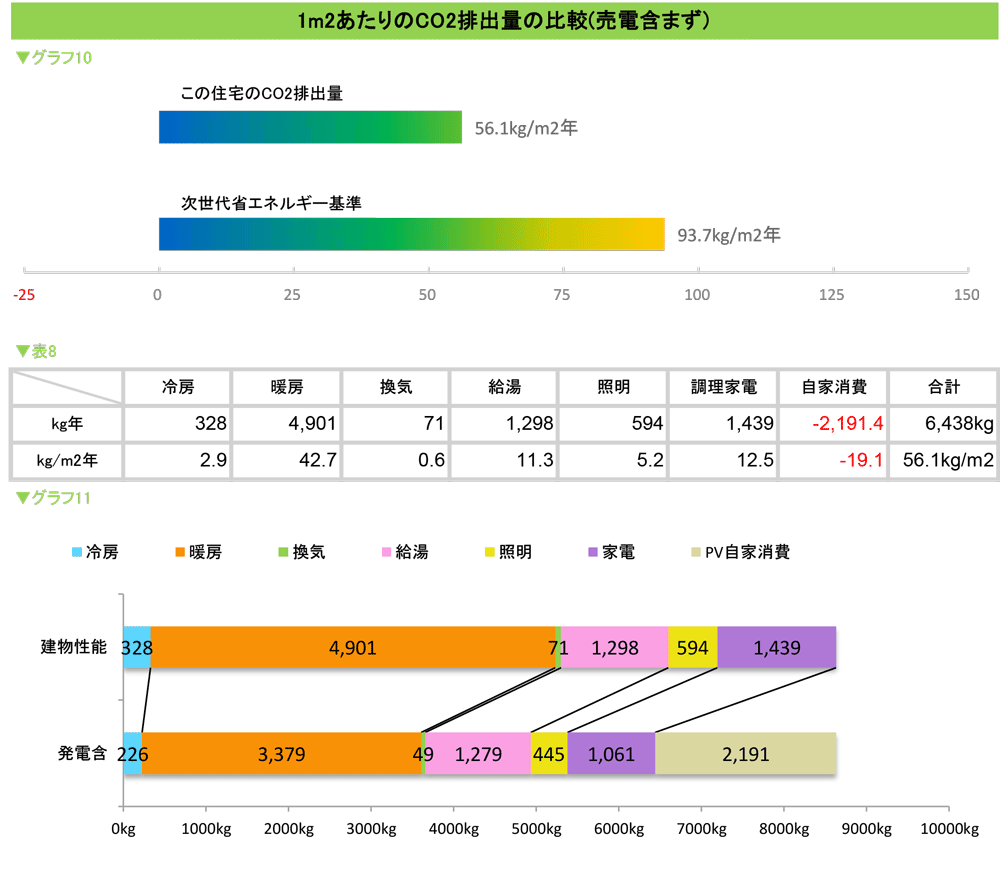Click the 暖房 table column header

pyautogui.click(x=287, y=387)
